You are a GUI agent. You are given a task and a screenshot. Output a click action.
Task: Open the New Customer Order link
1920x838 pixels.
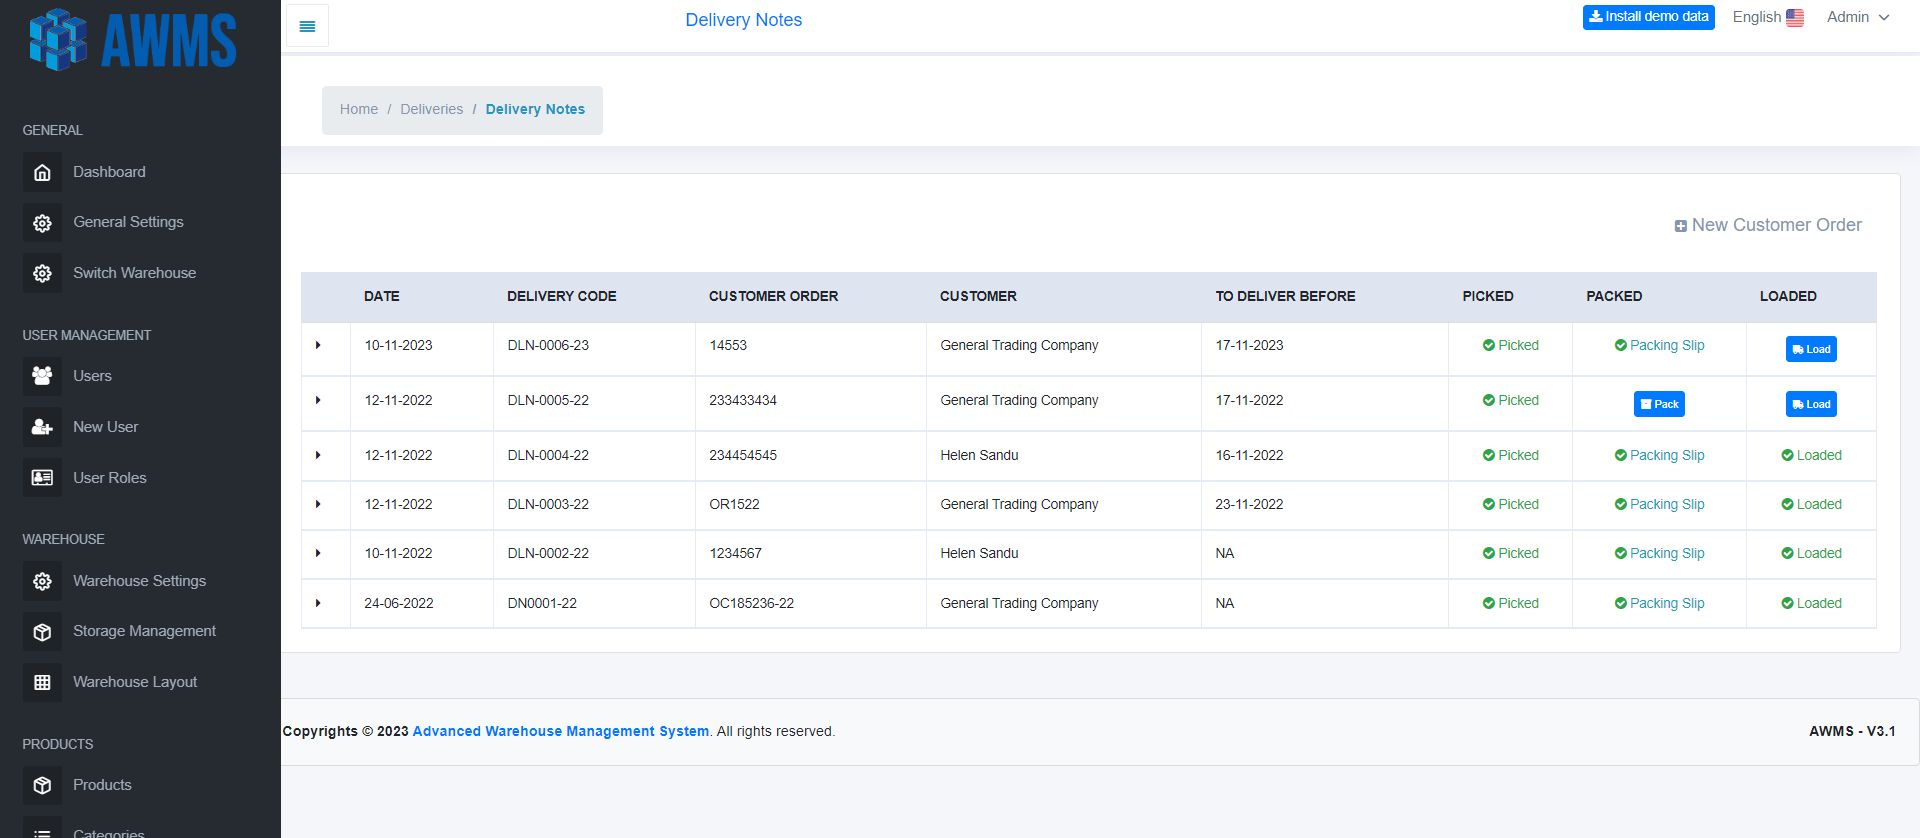(1768, 225)
